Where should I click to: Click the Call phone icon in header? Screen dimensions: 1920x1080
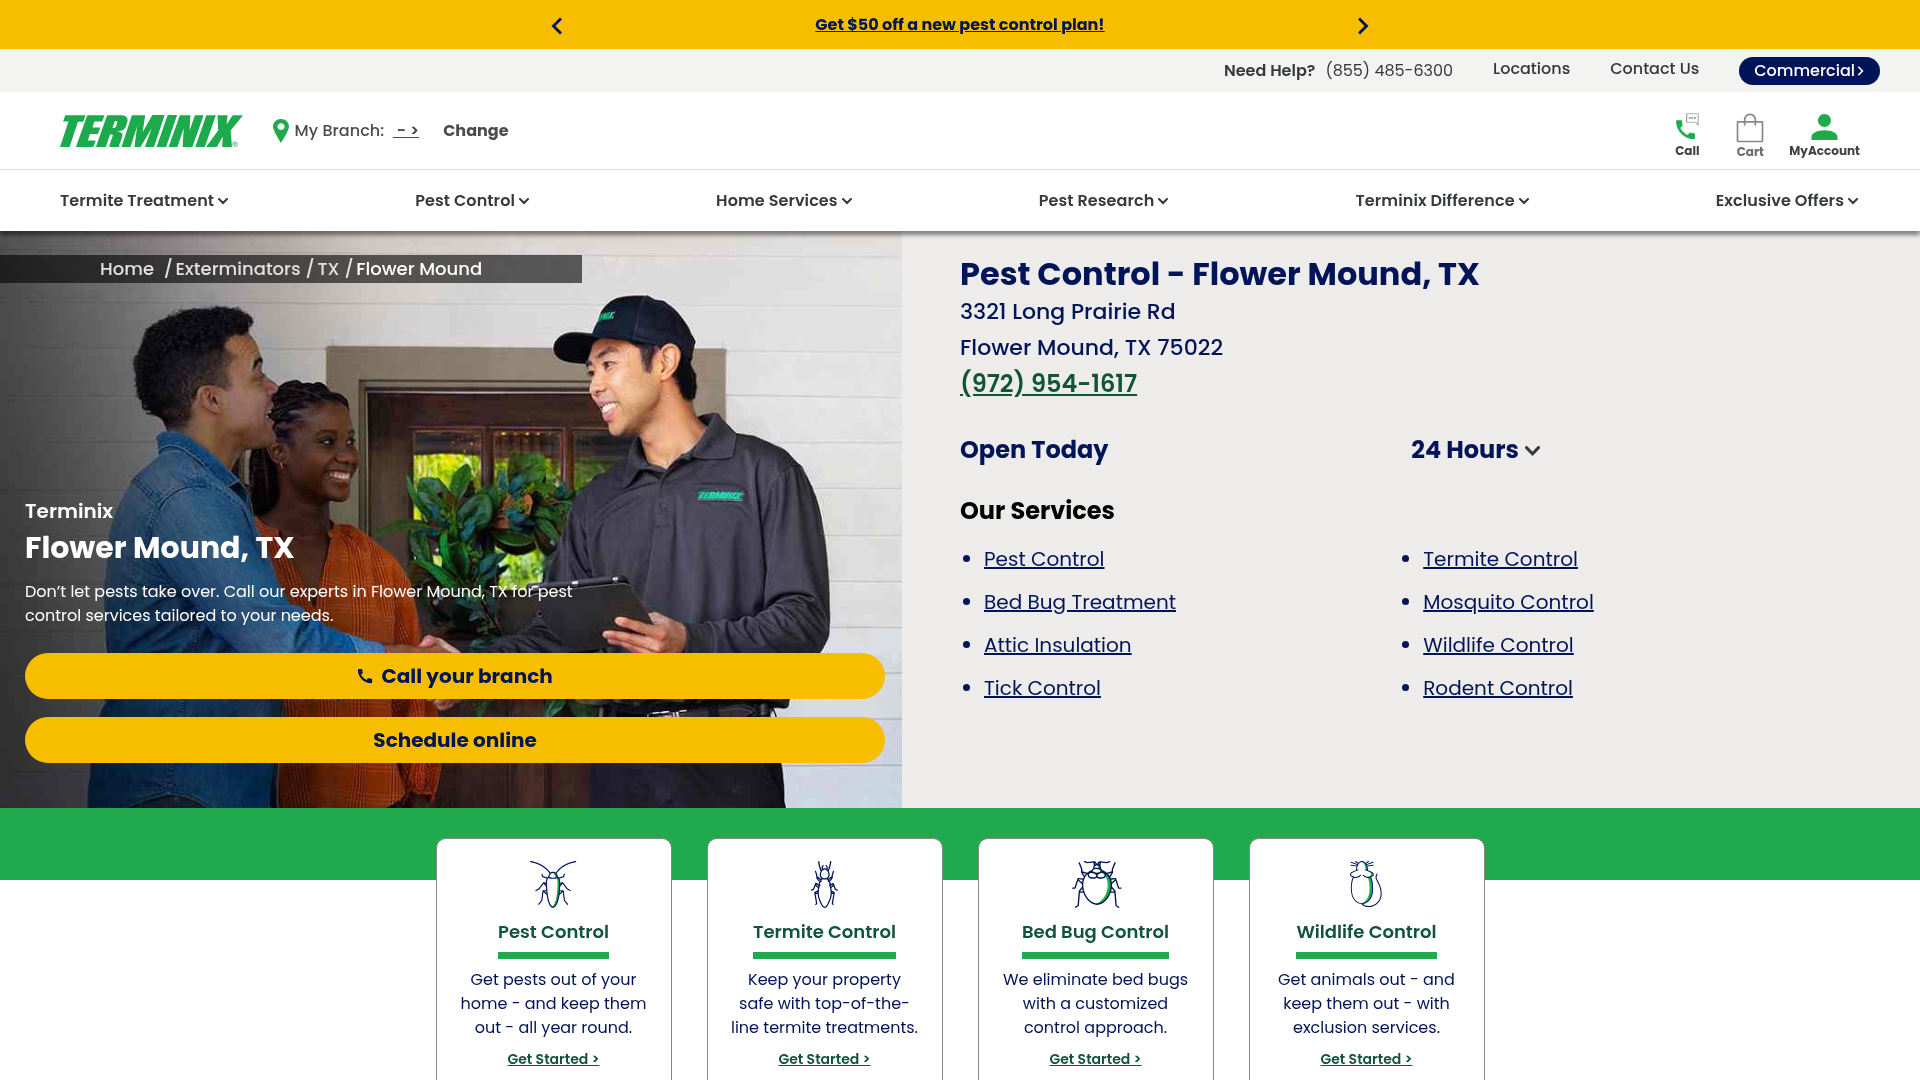click(1687, 129)
